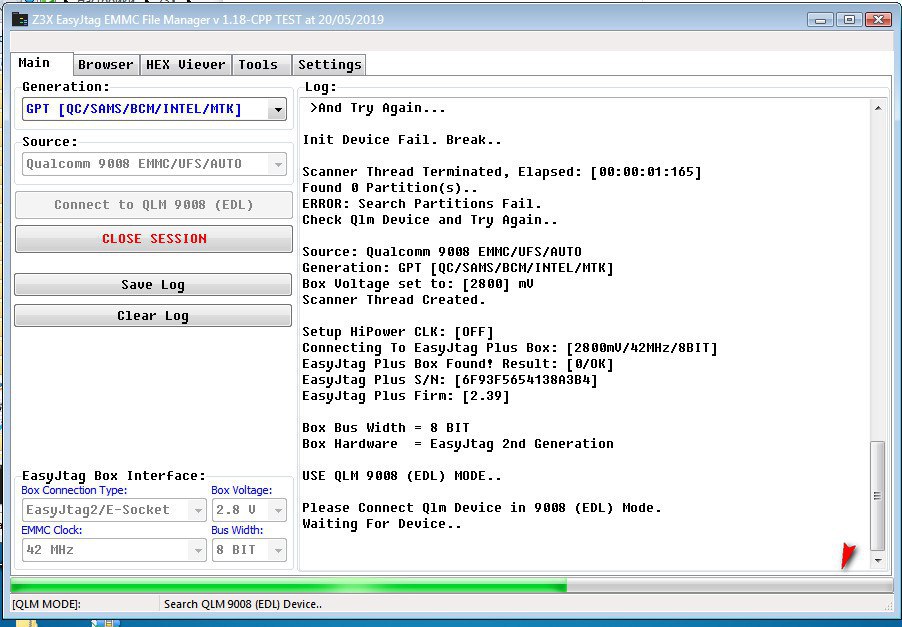This screenshot has width=902, height=627.
Task: Maximize the EasyJtag window
Action: coord(849,20)
